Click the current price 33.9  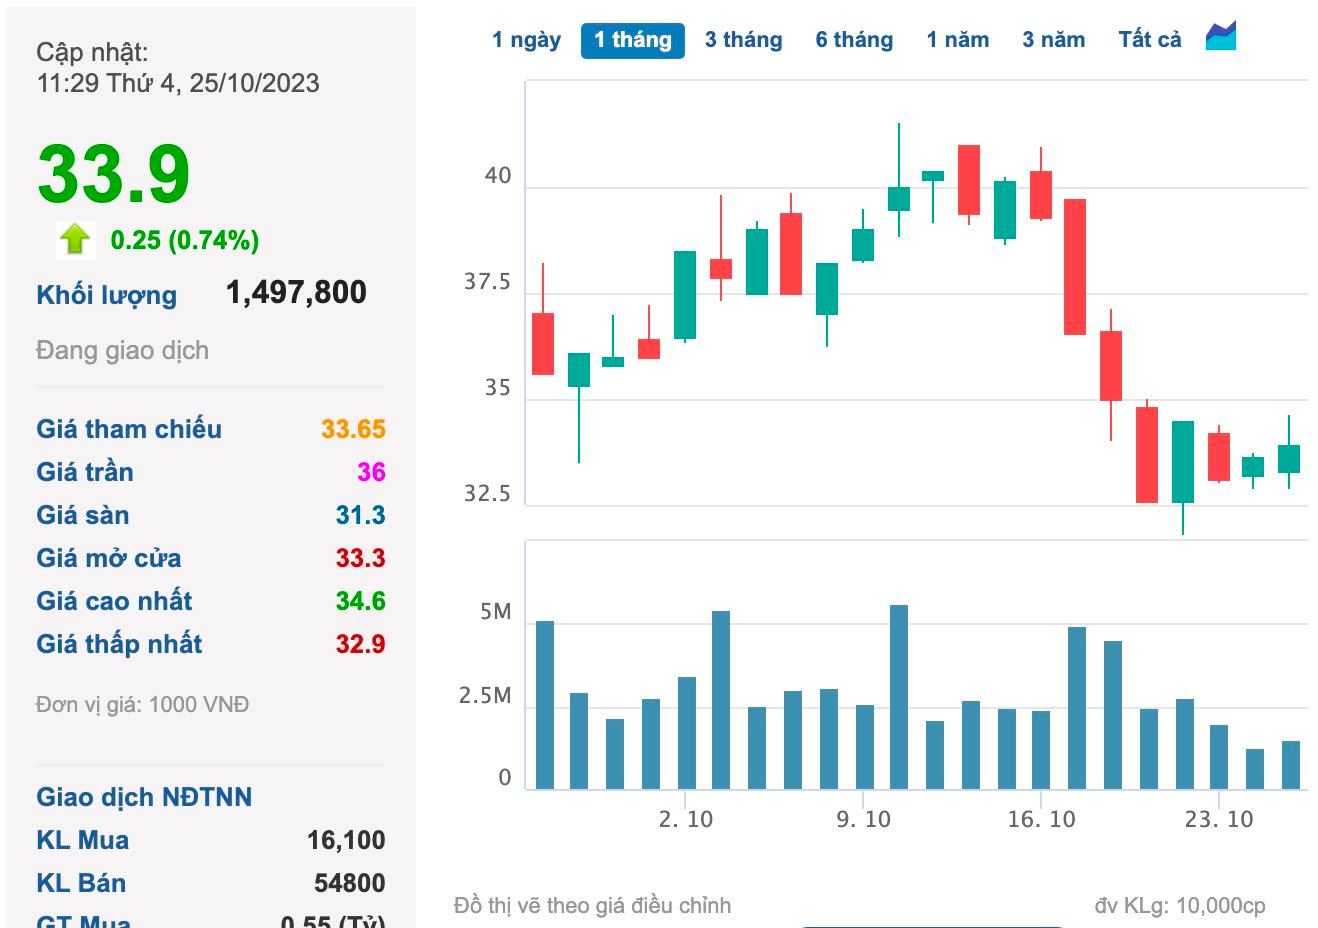[113, 174]
